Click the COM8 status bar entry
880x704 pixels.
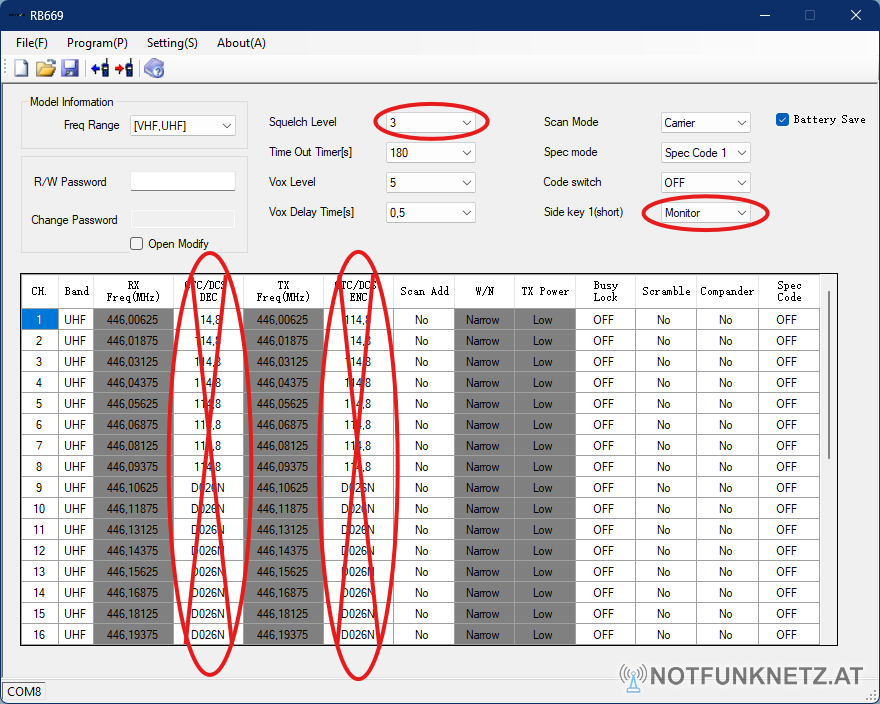(24, 691)
